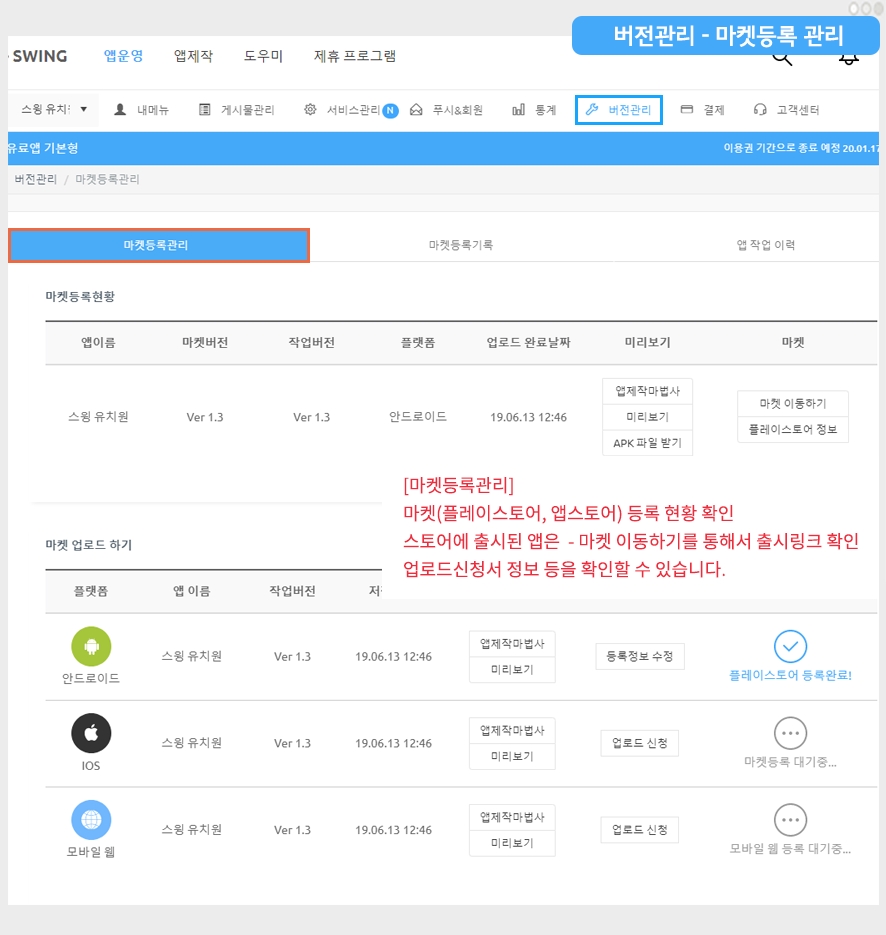Click the Play Store registration complete checkmark icon

click(x=790, y=646)
